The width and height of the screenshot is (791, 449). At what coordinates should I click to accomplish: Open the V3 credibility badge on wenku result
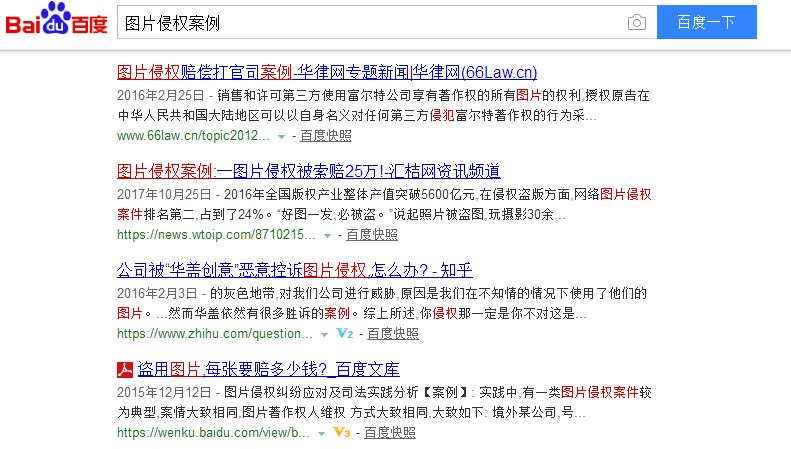342,432
